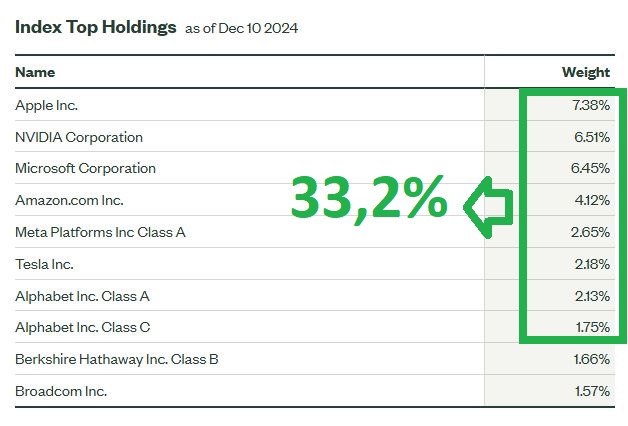The image size is (628, 426).
Task: Click the green left-pointing arrow
Action: click(x=489, y=207)
